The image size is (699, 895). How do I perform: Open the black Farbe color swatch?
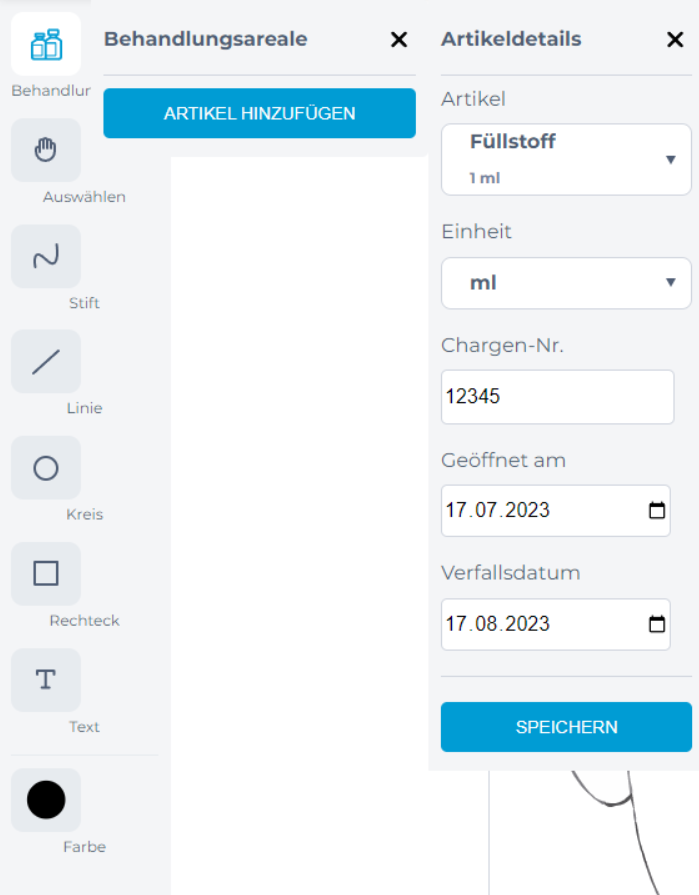[46, 800]
